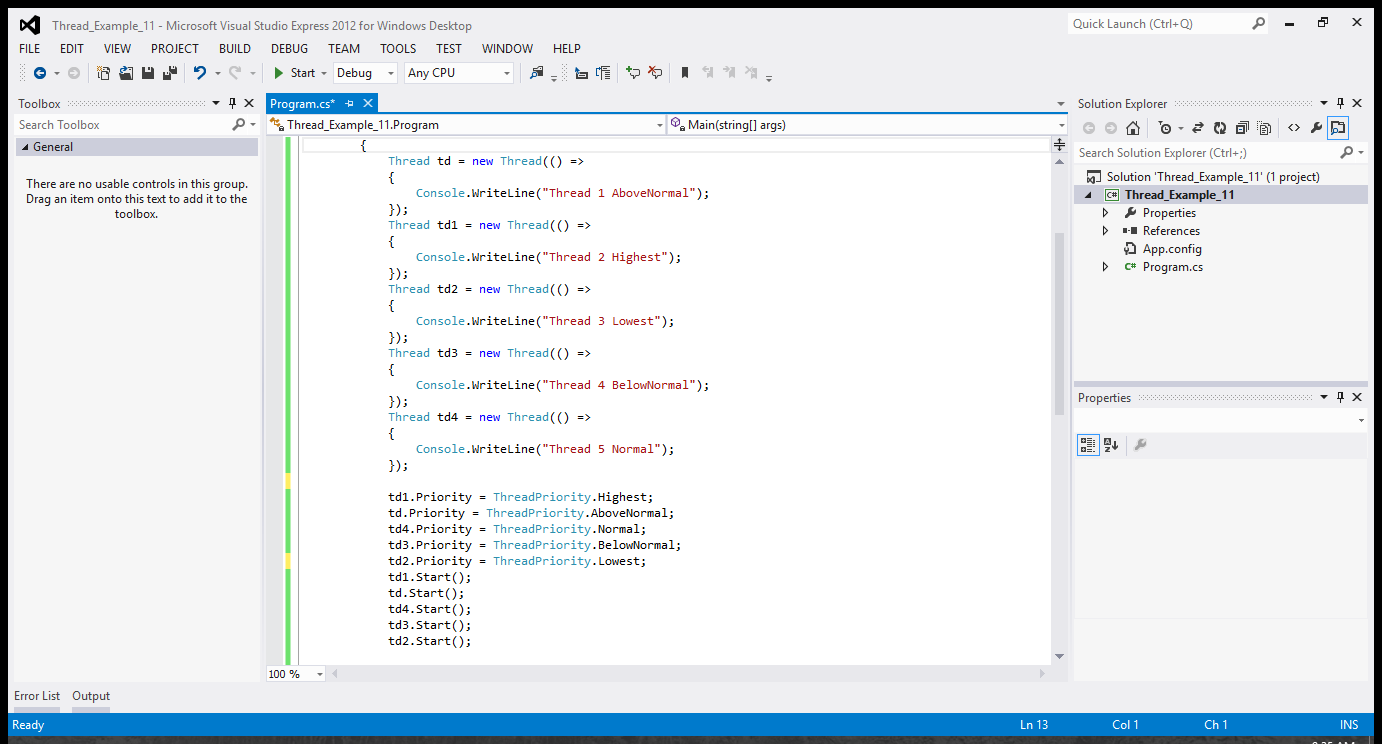Toggle auto-hide pin on Properties panel
This screenshot has height=744, width=1382.
[1341, 397]
